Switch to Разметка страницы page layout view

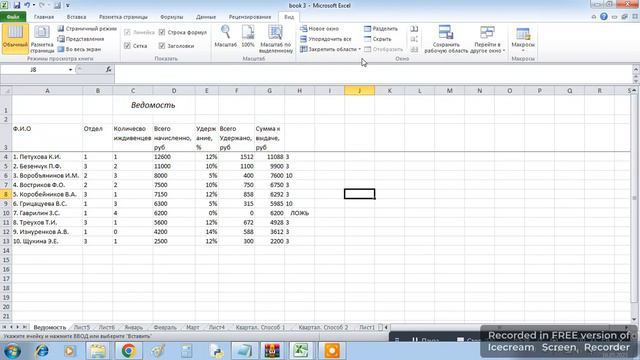42,38
